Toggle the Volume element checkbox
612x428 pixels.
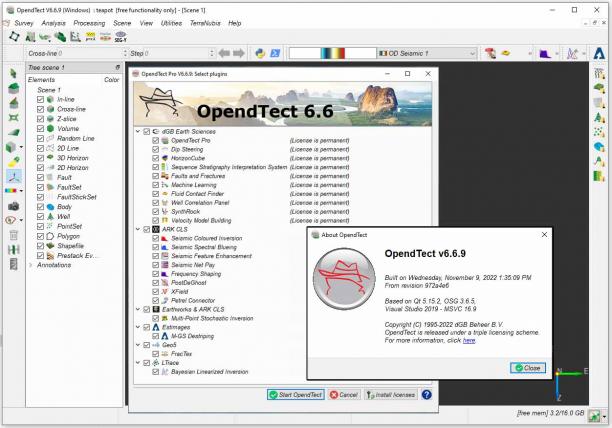tap(40, 129)
